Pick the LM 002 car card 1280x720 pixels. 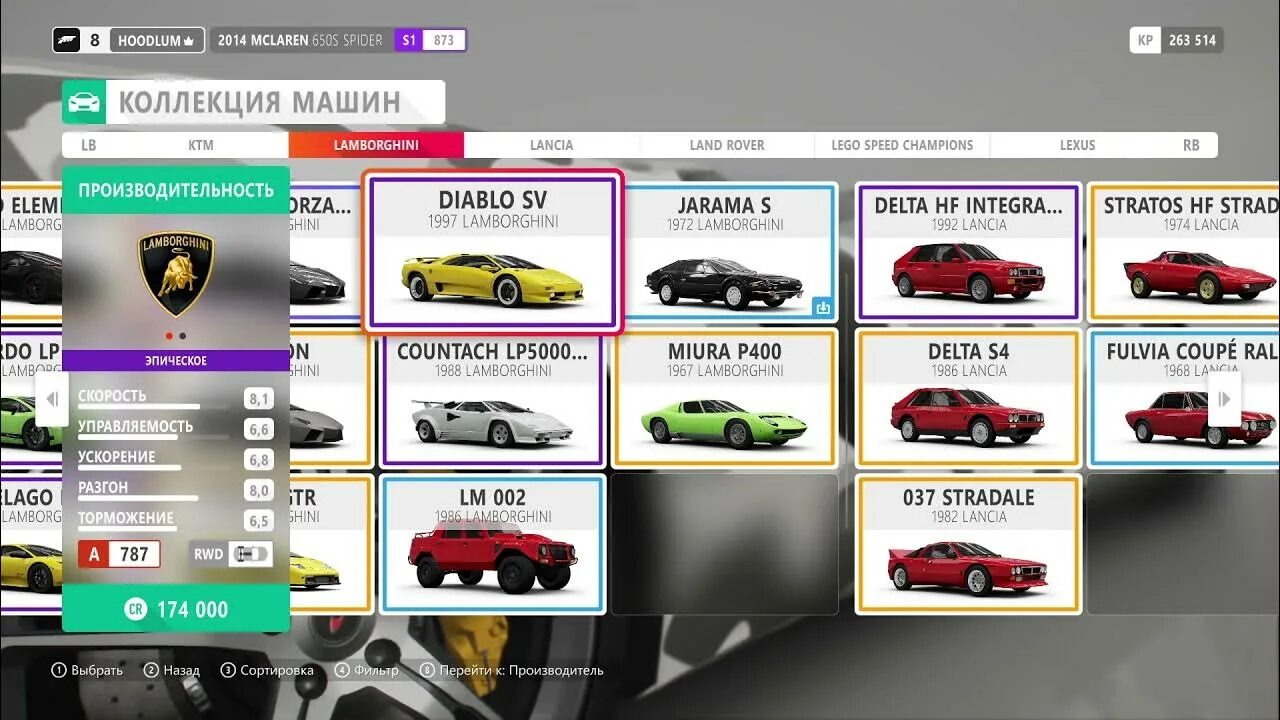492,544
